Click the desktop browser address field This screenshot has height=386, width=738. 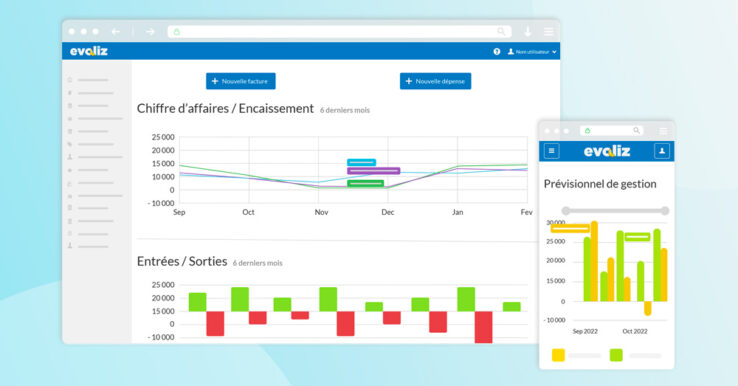coord(339,32)
